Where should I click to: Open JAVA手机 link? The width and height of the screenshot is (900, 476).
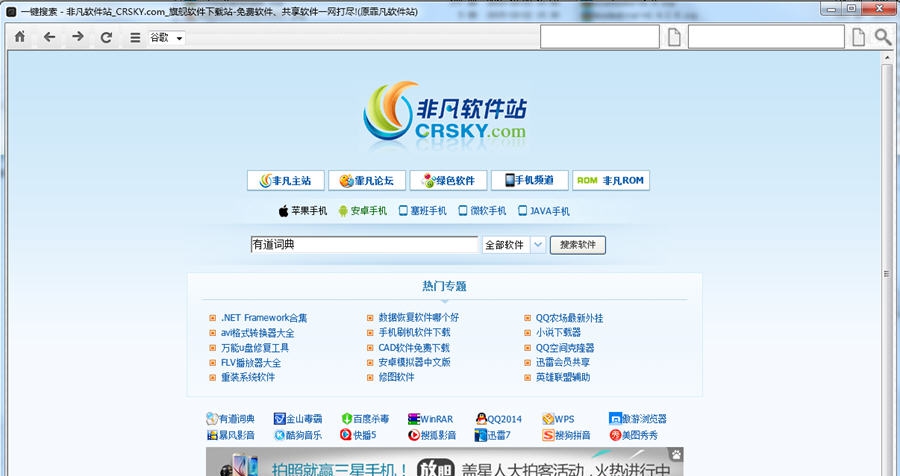(x=544, y=211)
